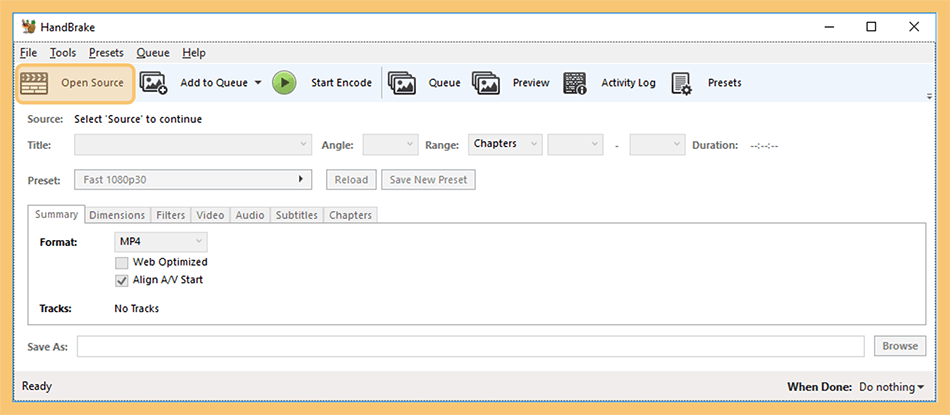This screenshot has width=950, height=415.
Task: Click the toolbar overflow arrow at far right
Action: coord(929,96)
